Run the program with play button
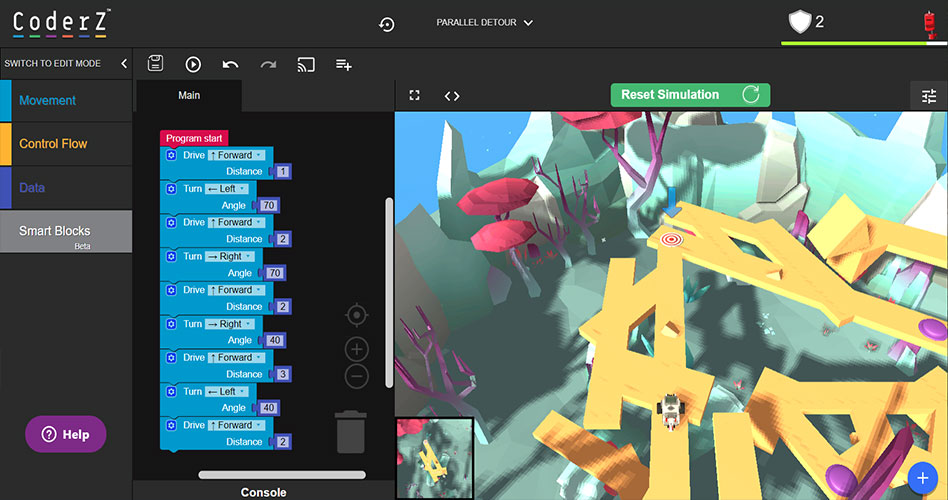This screenshot has width=948, height=500. pyautogui.click(x=193, y=64)
